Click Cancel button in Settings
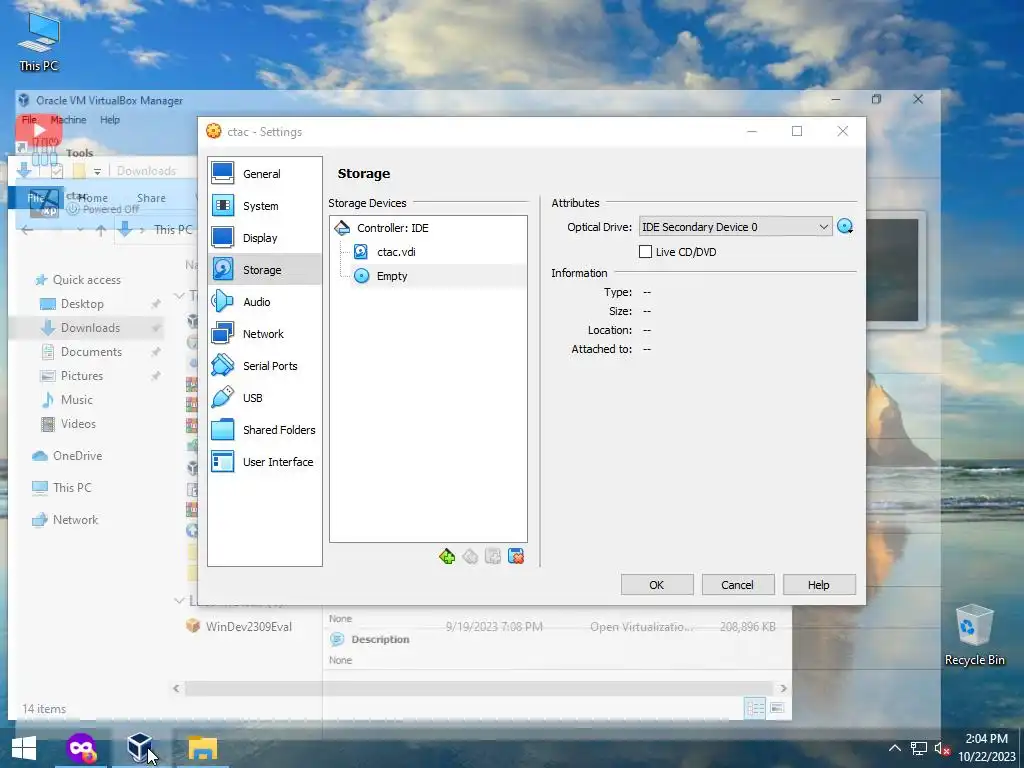 point(738,585)
